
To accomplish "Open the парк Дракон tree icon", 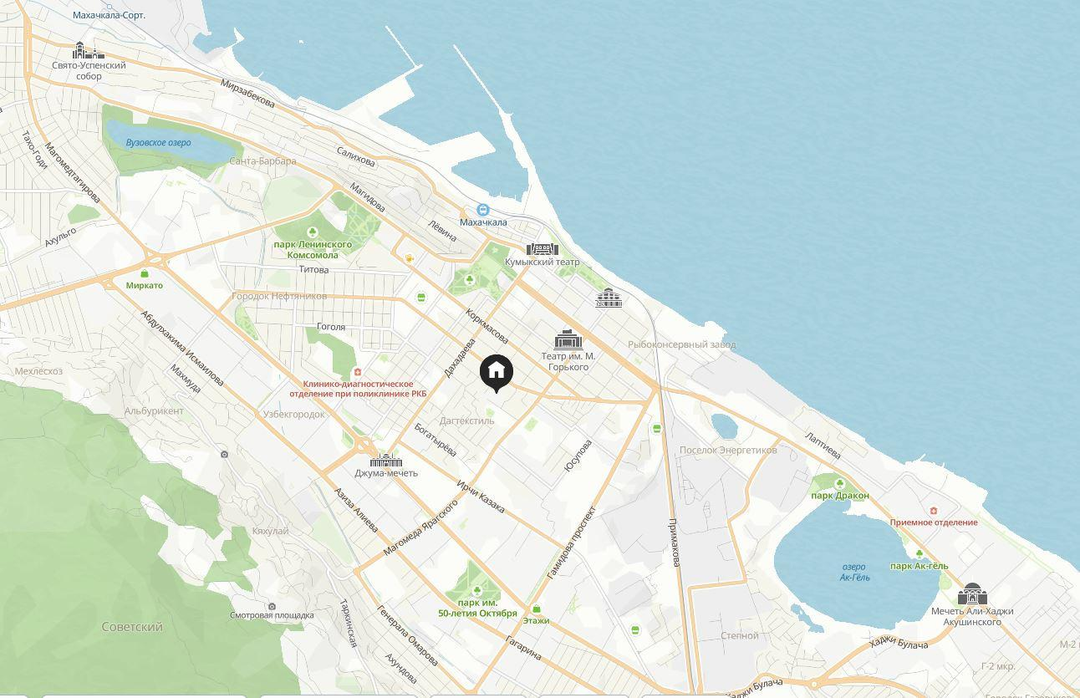I will pos(839,484).
